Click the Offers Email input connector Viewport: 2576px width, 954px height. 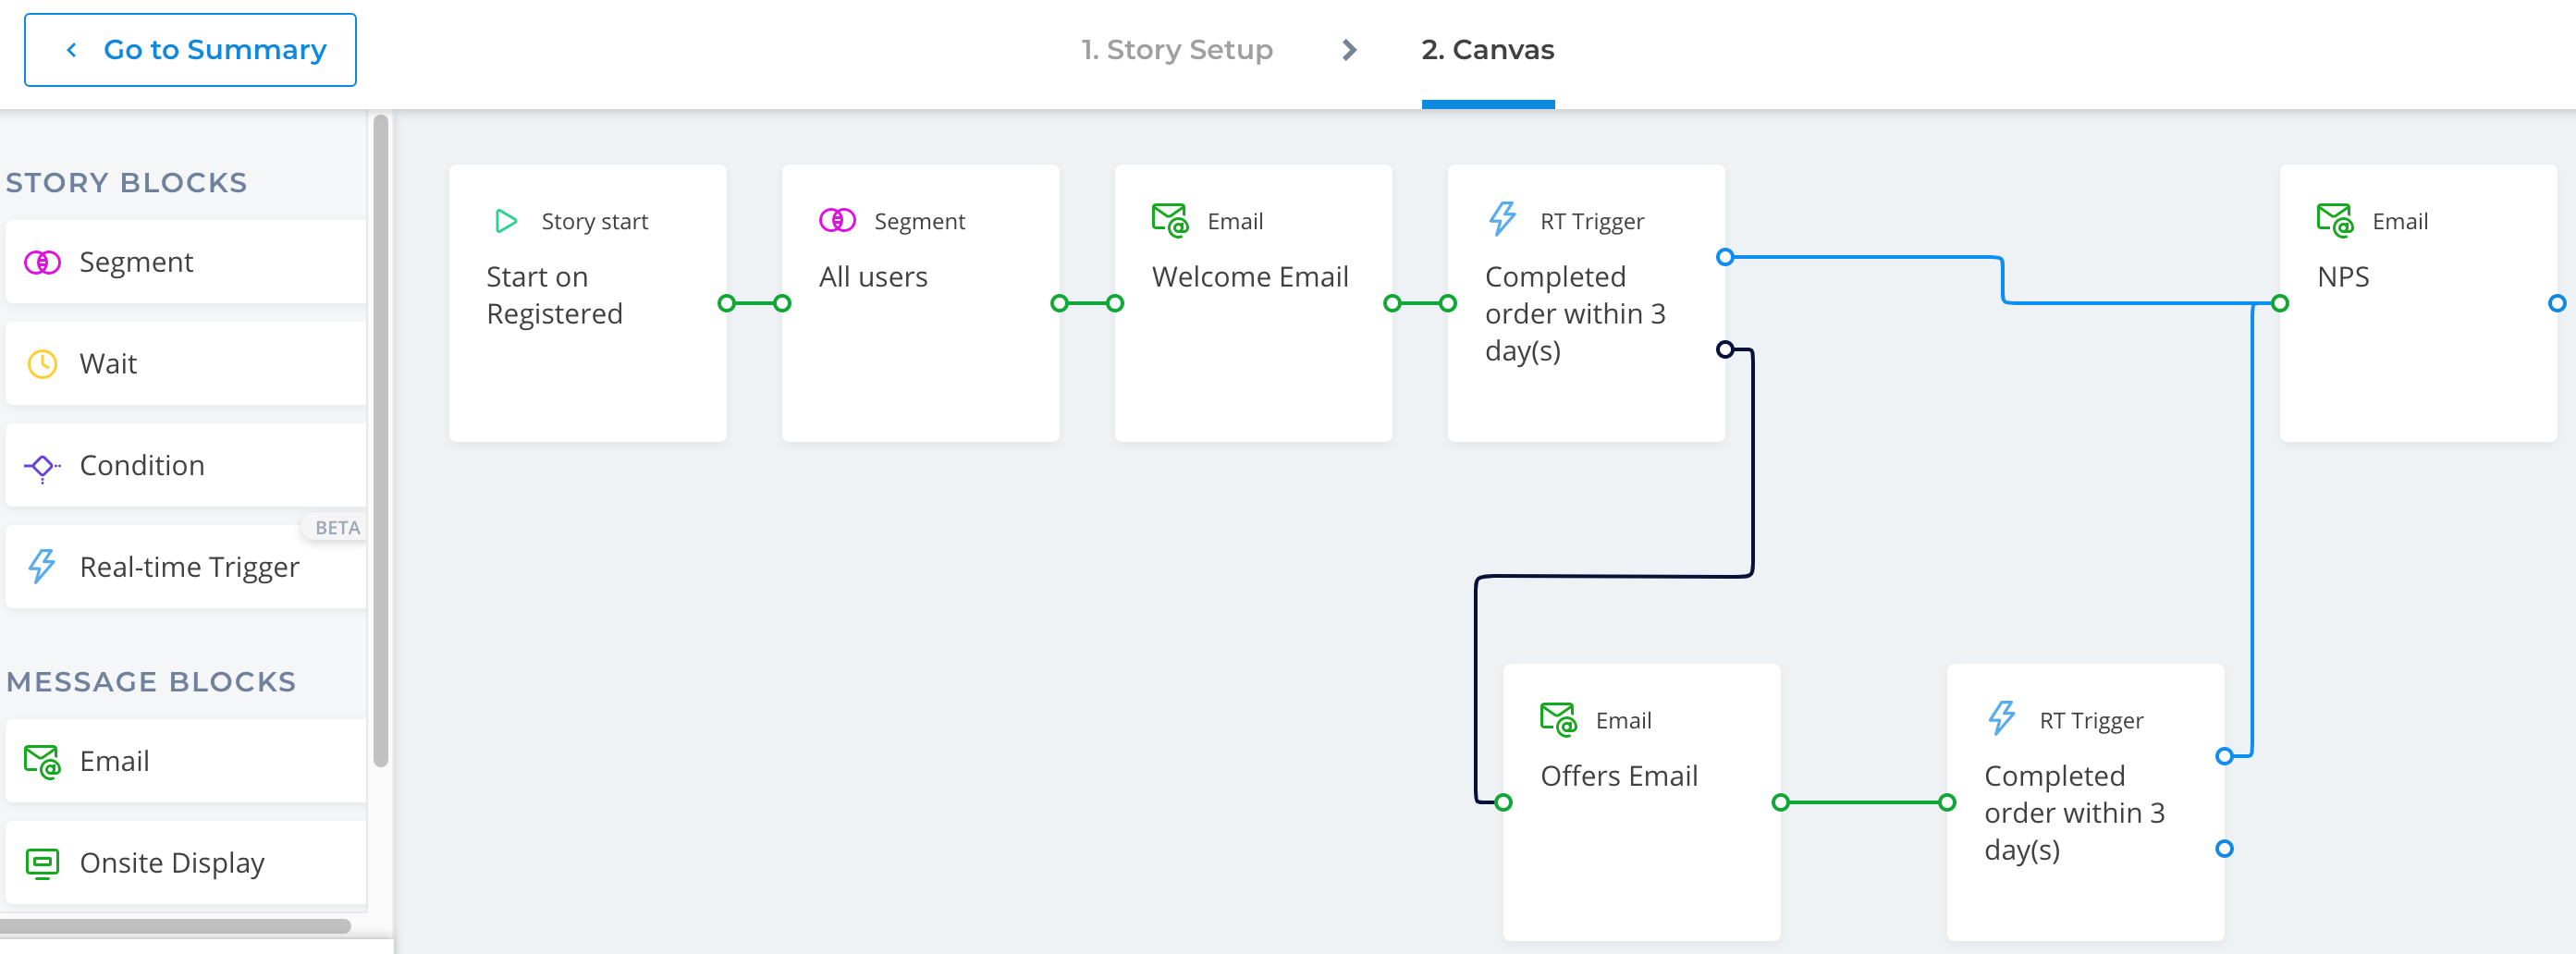pyautogui.click(x=1503, y=803)
